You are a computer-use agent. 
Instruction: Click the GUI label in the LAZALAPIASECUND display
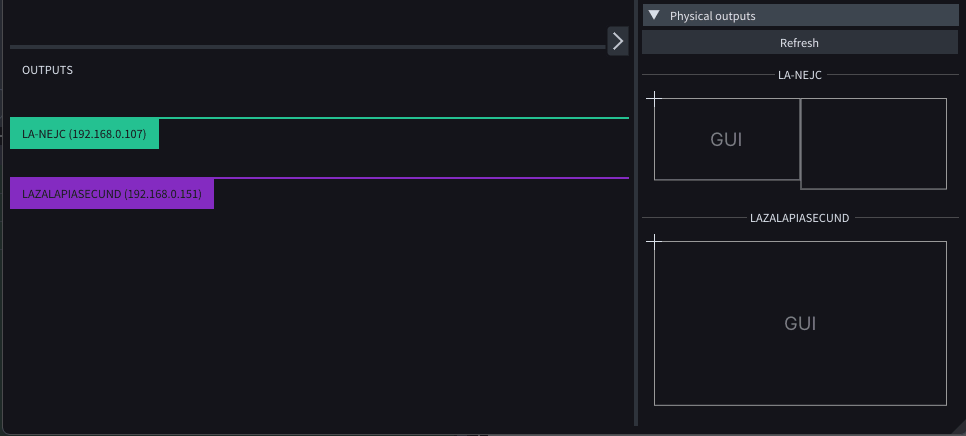pyautogui.click(x=800, y=323)
